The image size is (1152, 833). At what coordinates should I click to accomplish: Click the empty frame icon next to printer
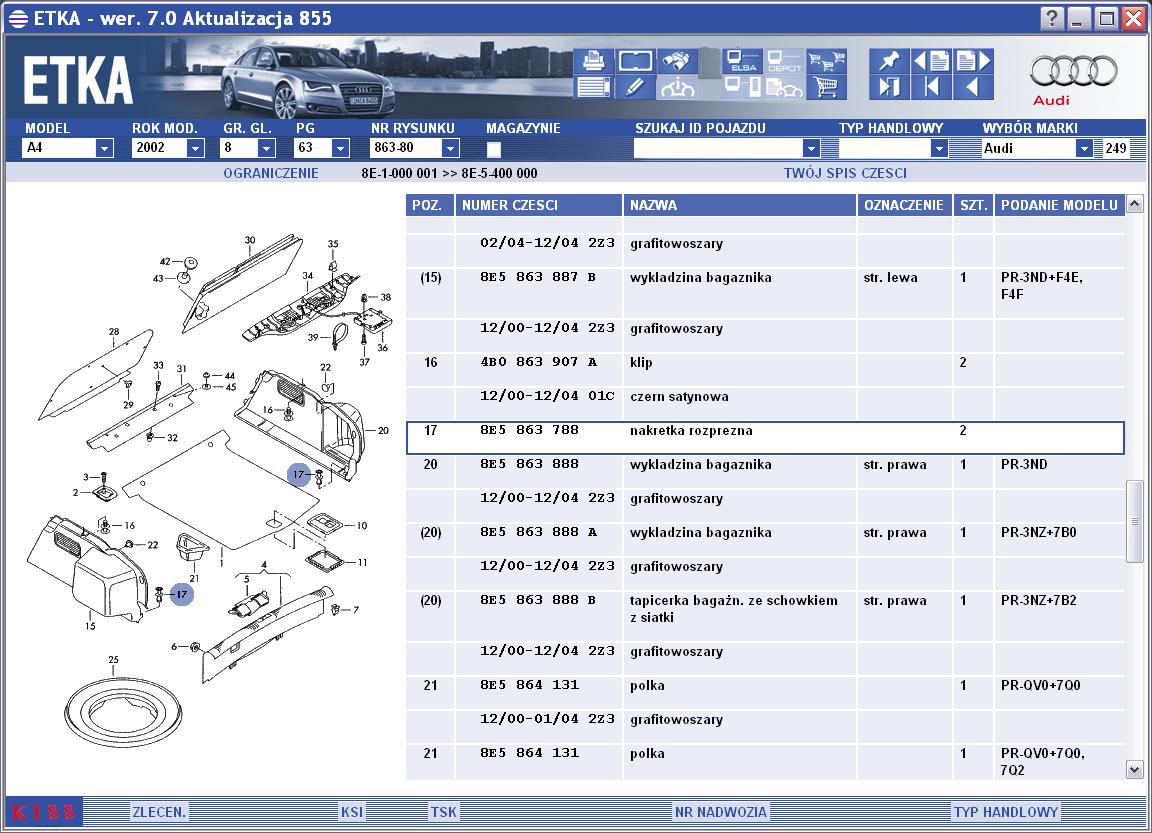pos(636,60)
